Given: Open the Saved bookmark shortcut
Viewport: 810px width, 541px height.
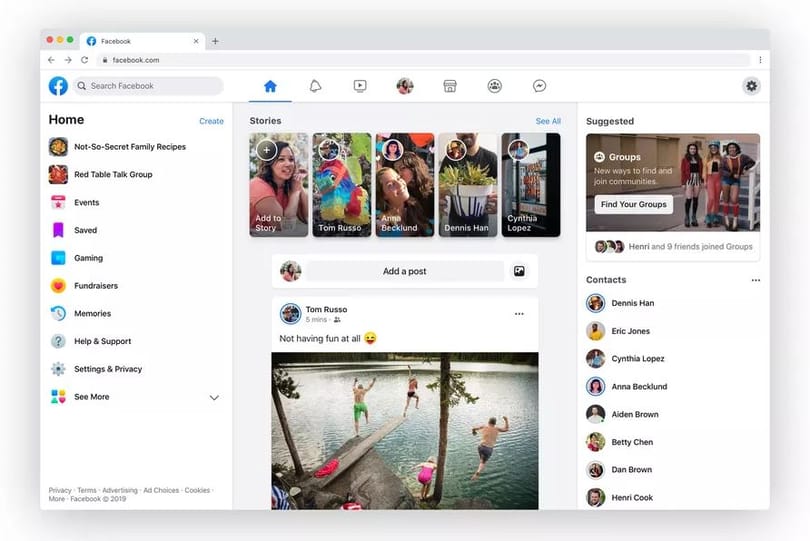Looking at the screenshot, I should (73, 230).
